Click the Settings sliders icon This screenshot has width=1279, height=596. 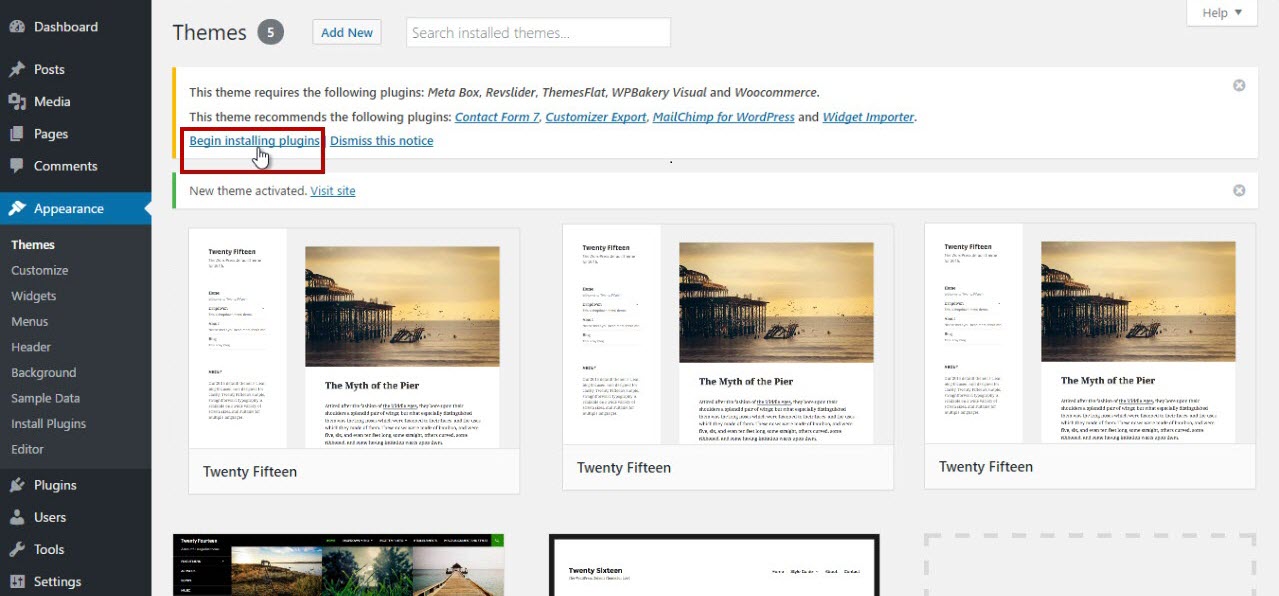(x=17, y=581)
